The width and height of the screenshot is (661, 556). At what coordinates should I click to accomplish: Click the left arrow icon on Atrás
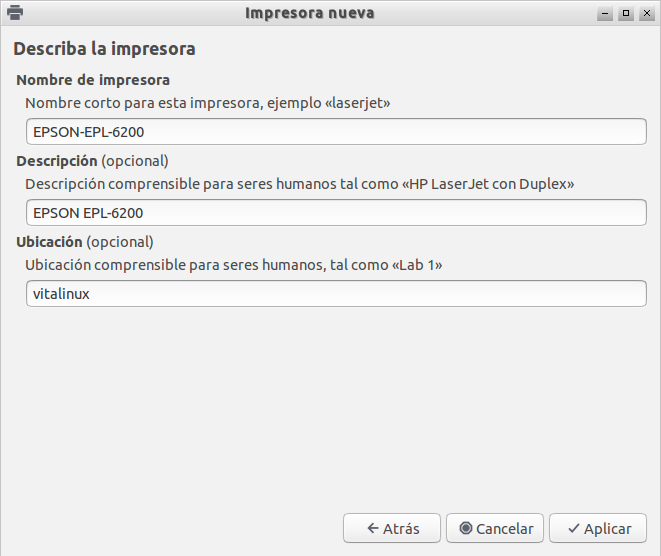pyautogui.click(x=373, y=528)
